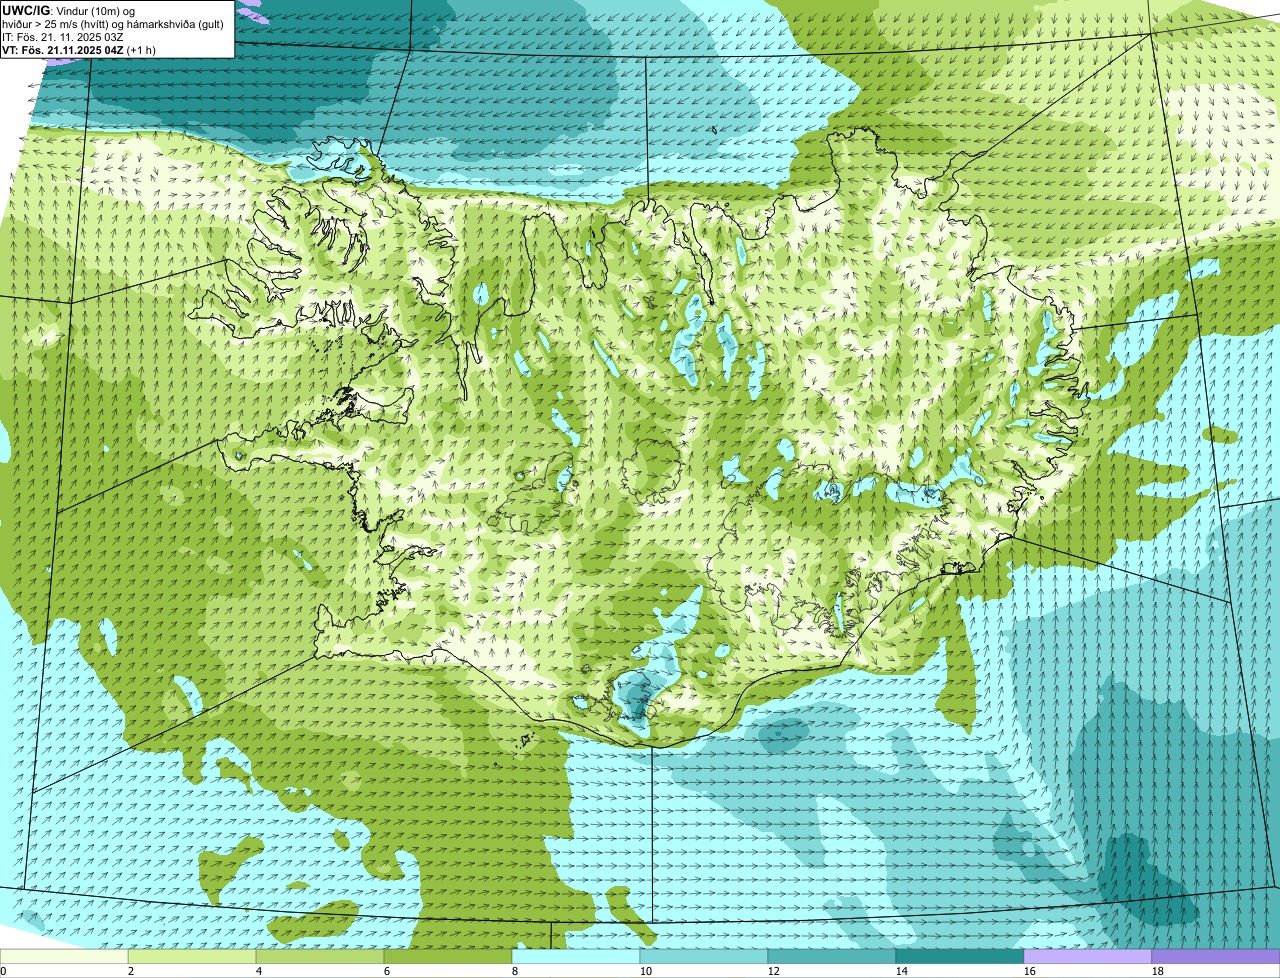This screenshot has width=1280, height=978.
Task: Click the legend scale label "4"
Action: coord(259,971)
